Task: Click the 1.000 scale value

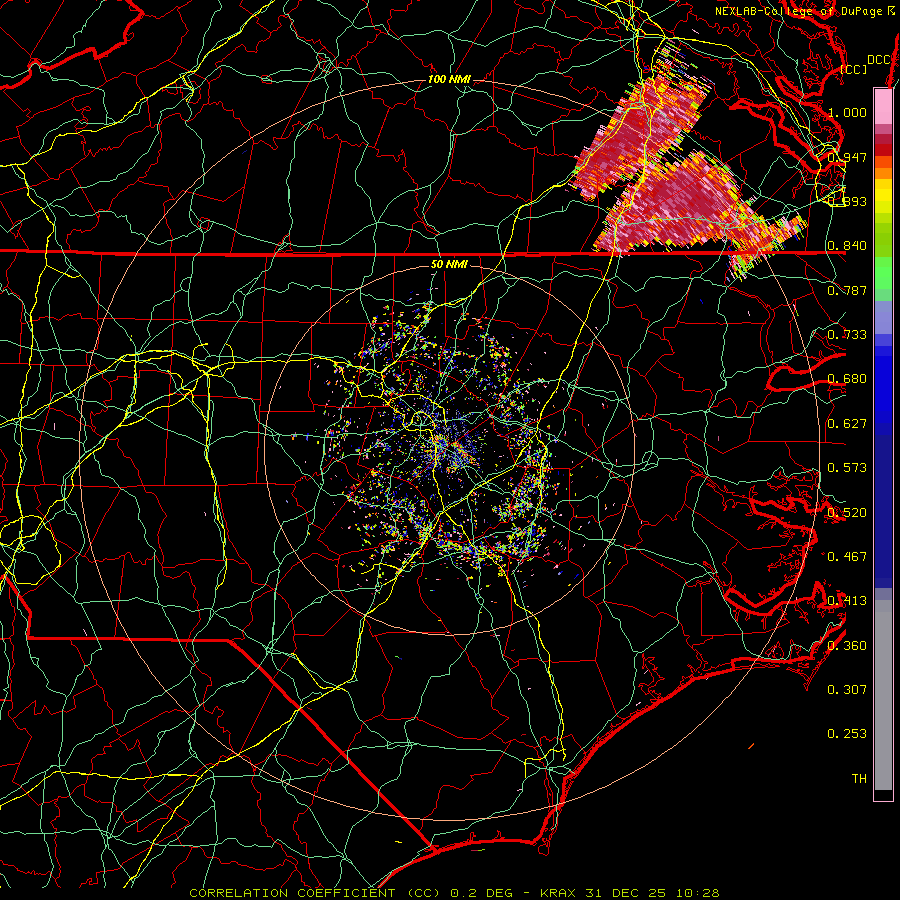Action: [847, 112]
